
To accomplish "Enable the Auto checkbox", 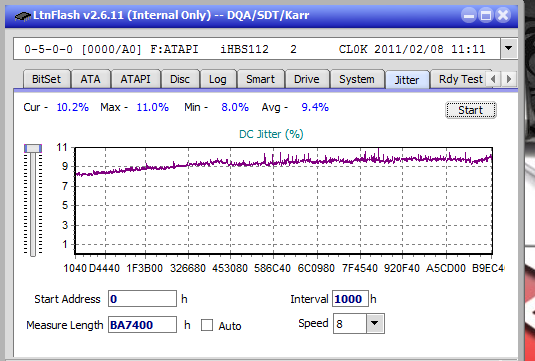I will (x=207, y=326).
